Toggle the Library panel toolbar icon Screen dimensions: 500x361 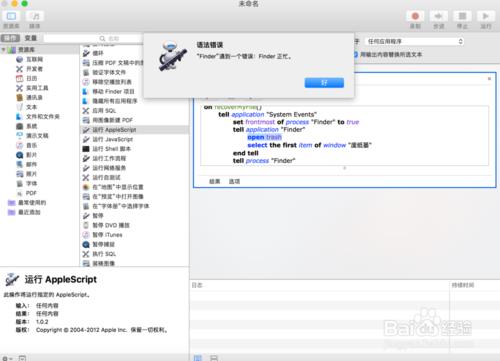[x=11, y=16]
